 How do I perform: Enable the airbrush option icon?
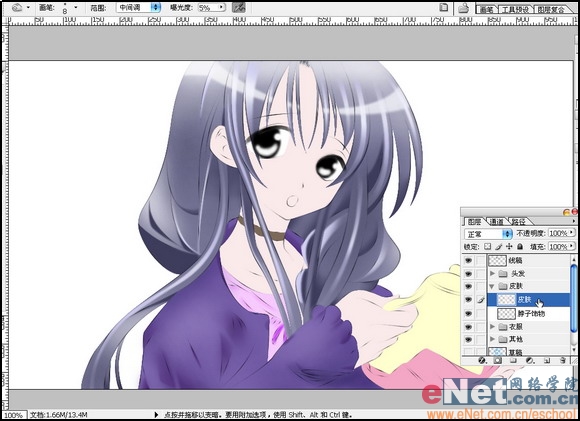point(239,7)
